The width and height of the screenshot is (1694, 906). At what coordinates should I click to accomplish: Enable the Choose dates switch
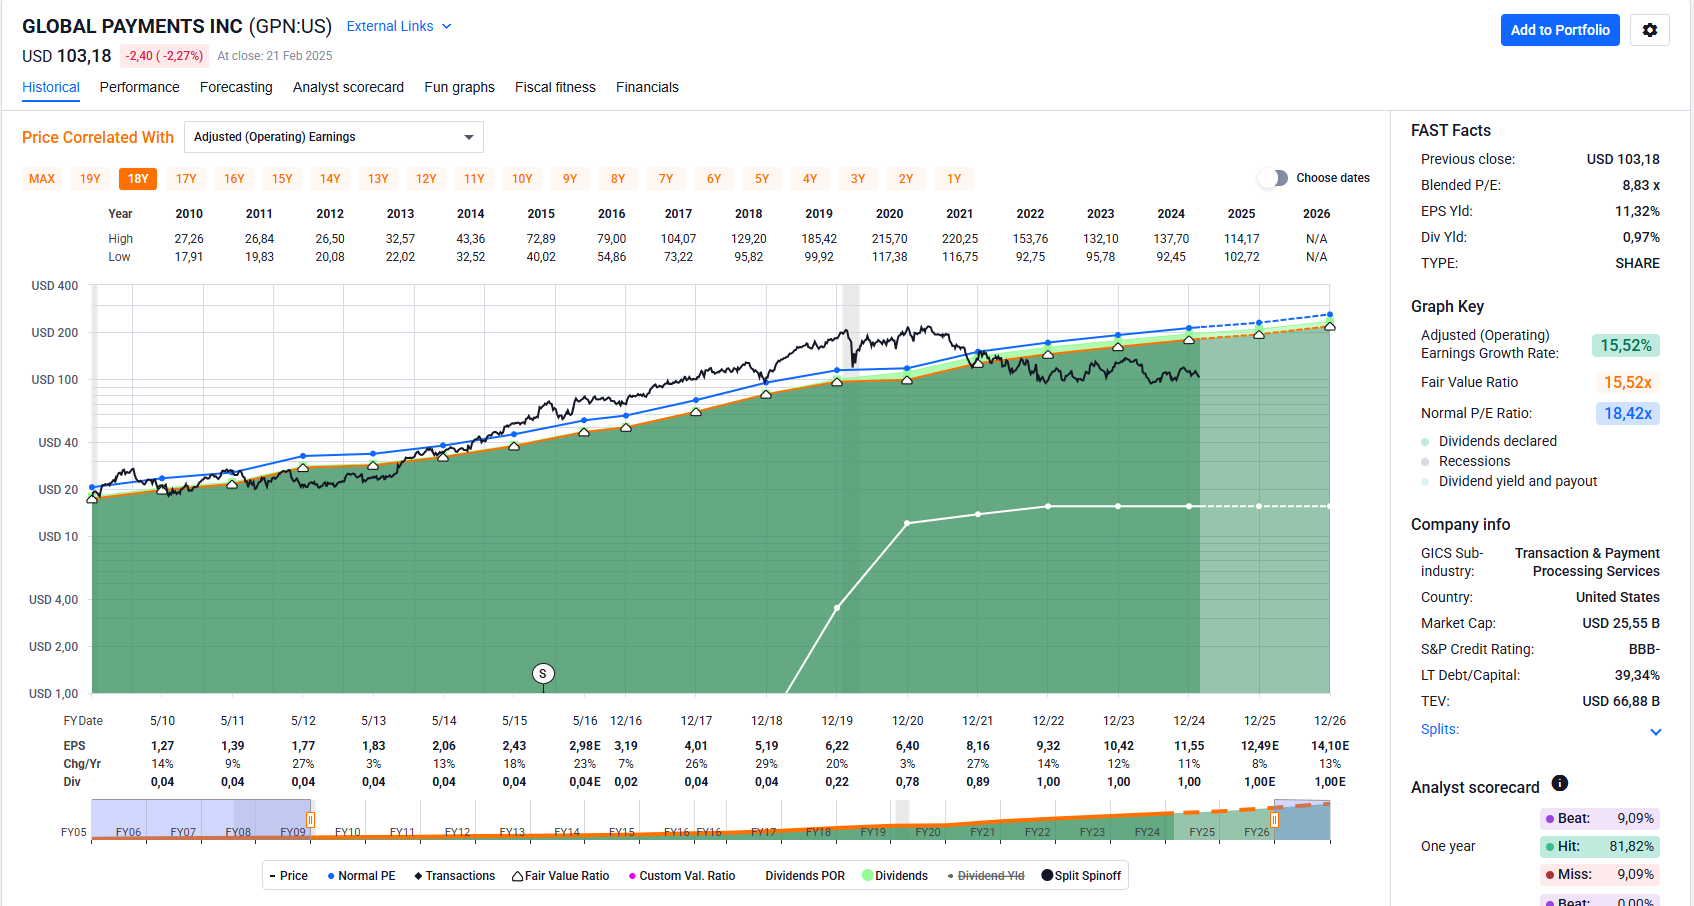pyautogui.click(x=1273, y=178)
